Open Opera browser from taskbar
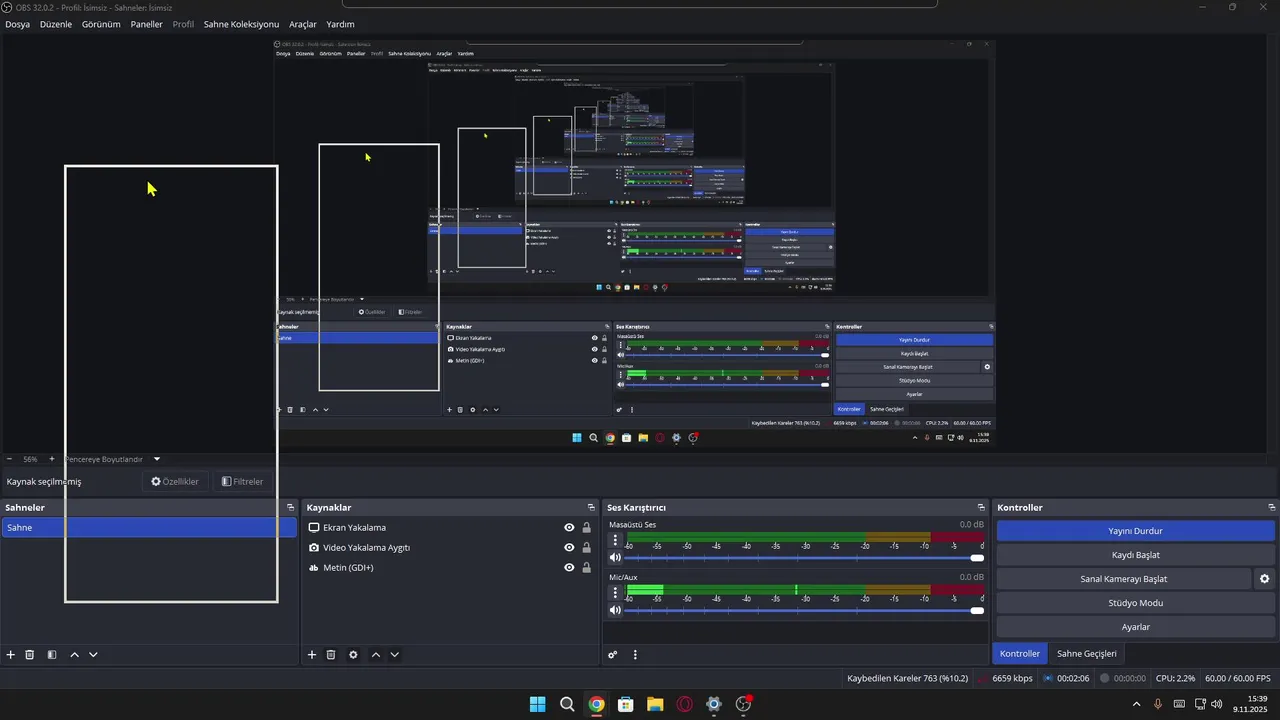This screenshot has height=720, width=1280. 685,704
